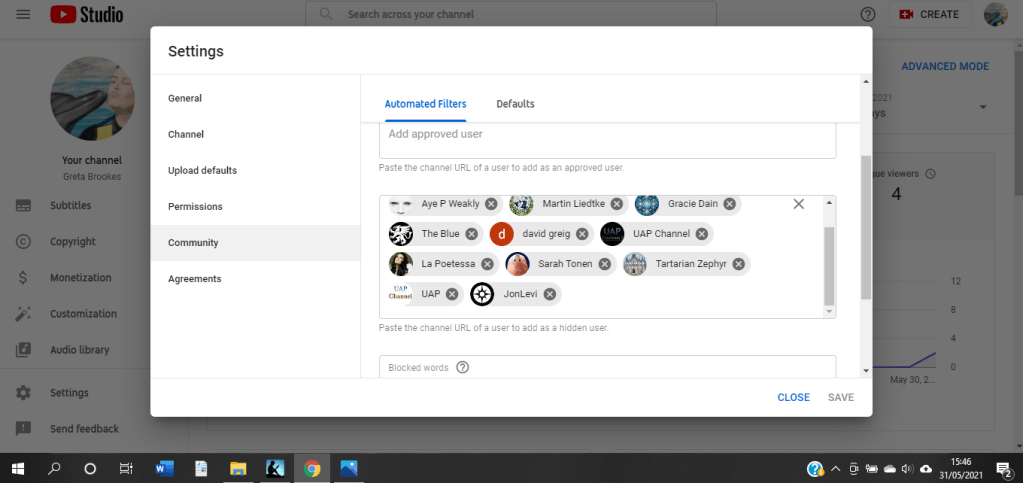Open the Permissions settings section

tap(195, 207)
